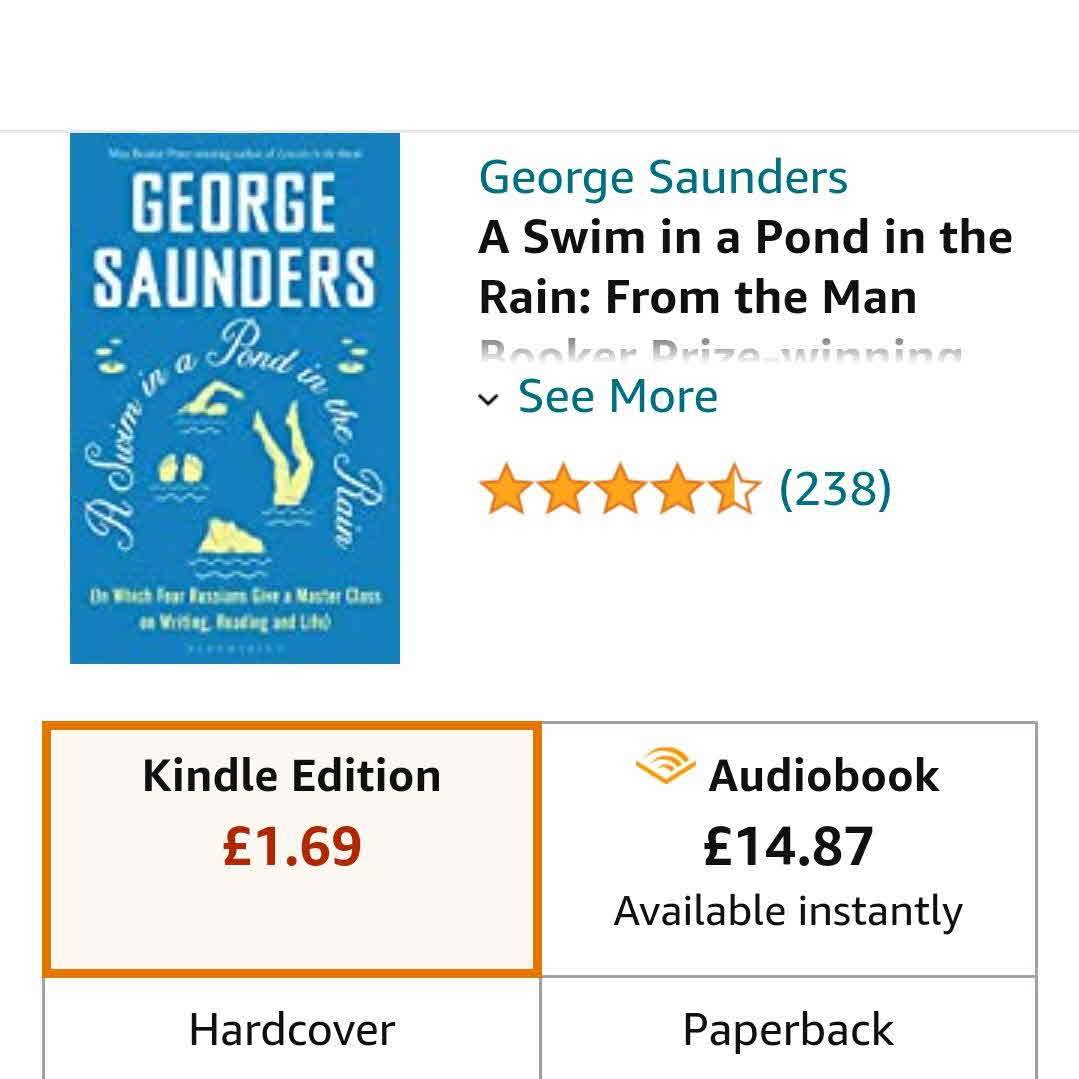Select the Kindle Edition format

click(x=292, y=848)
